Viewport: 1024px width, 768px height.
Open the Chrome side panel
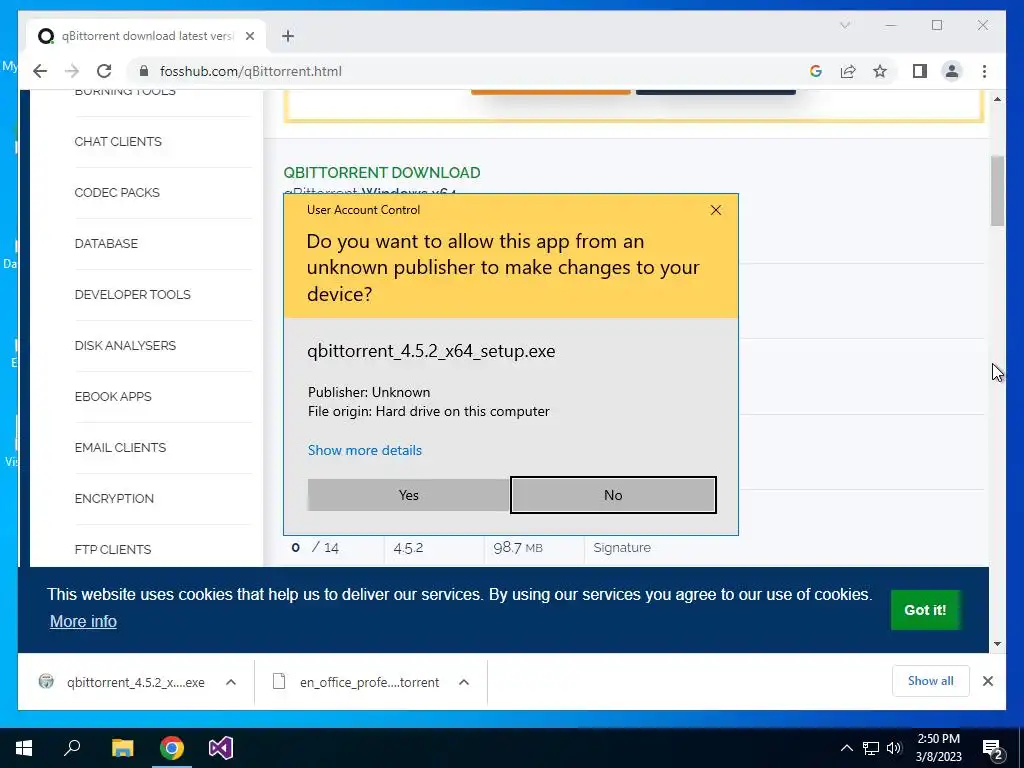(x=920, y=71)
